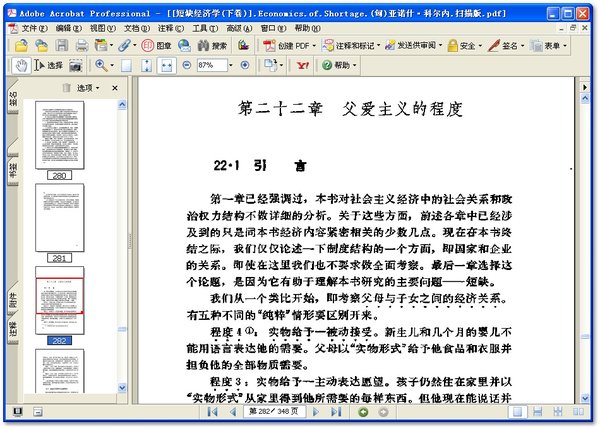600x429 pixels.
Task: Close the pages navigation panel
Action: 115,88
